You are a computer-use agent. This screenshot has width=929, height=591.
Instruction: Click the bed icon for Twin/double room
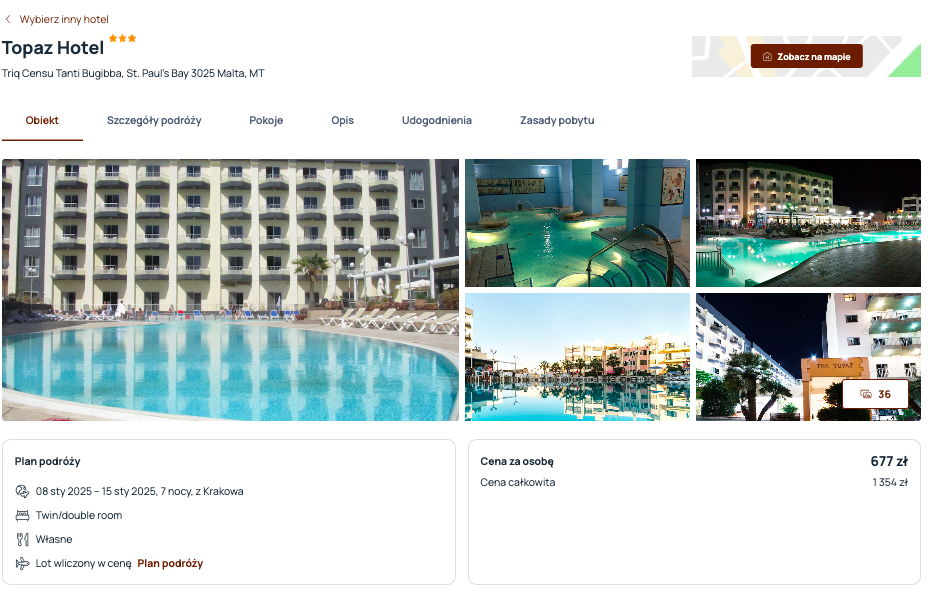23,516
